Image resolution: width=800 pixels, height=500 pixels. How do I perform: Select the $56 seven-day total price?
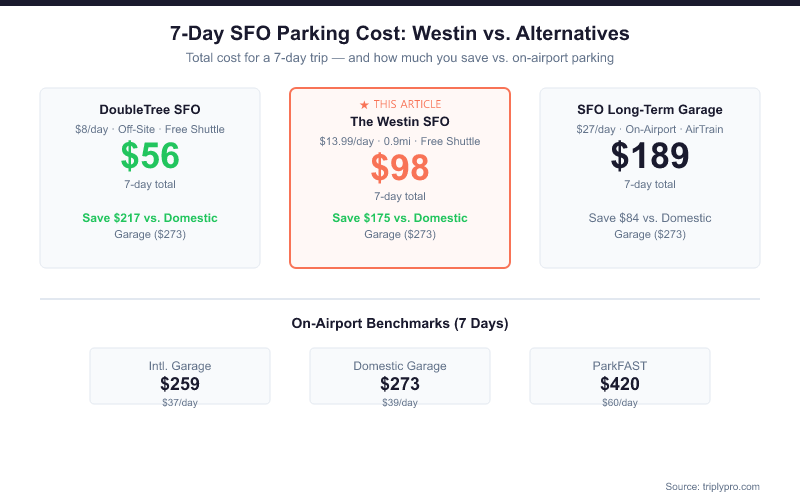click(150, 156)
